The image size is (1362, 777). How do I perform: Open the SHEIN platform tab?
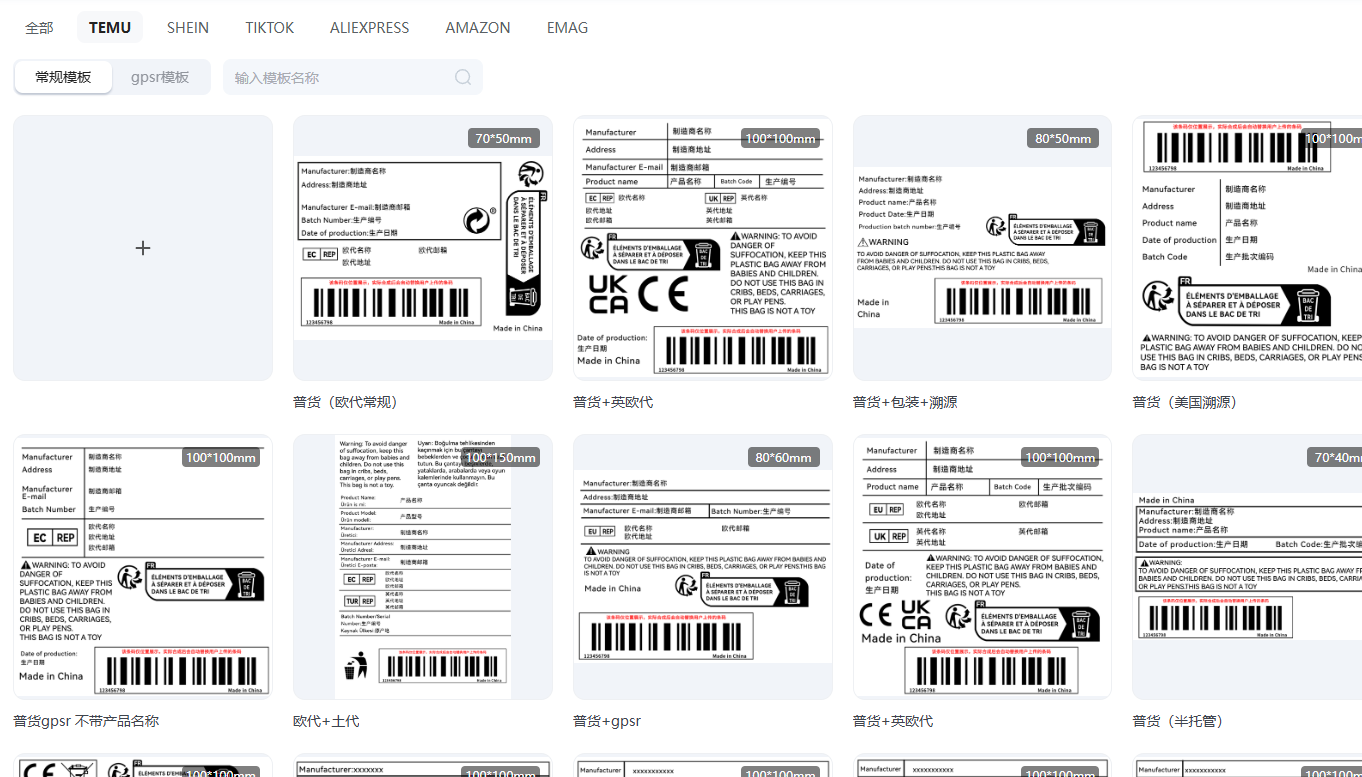coord(188,28)
